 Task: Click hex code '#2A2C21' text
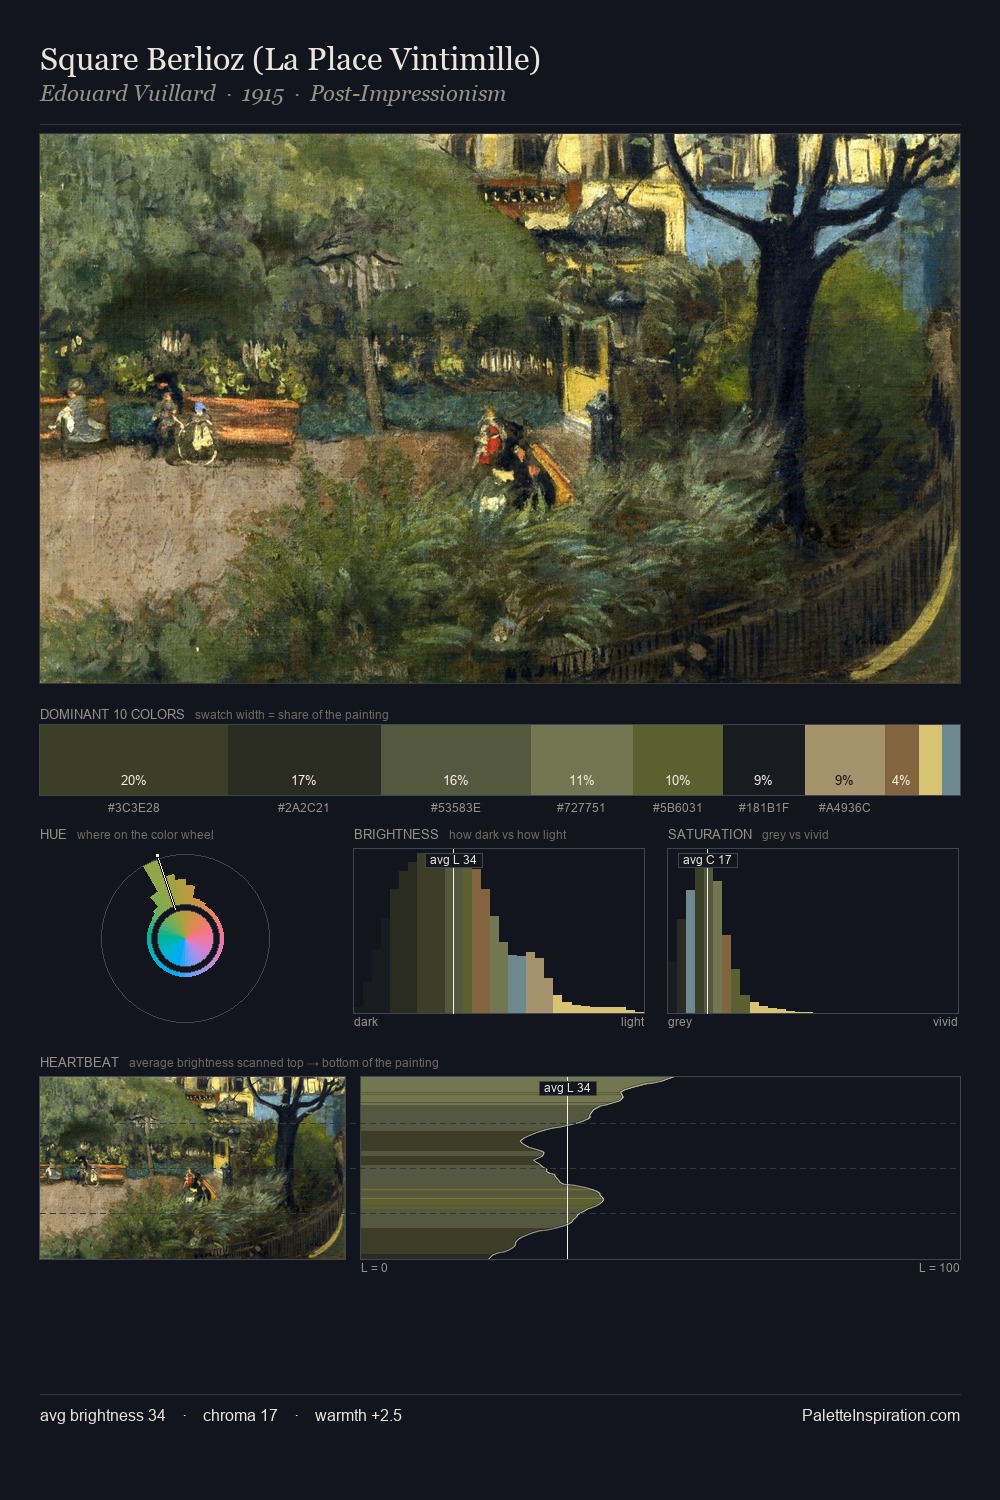click(304, 808)
